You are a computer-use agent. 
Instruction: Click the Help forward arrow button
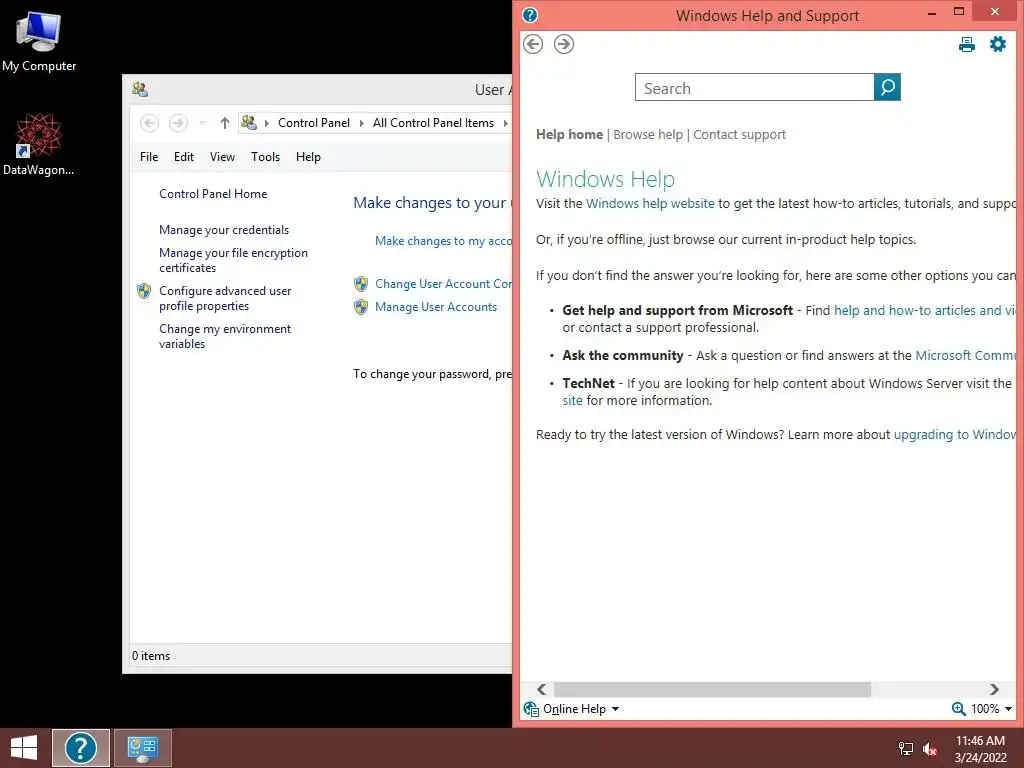tap(564, 44)
